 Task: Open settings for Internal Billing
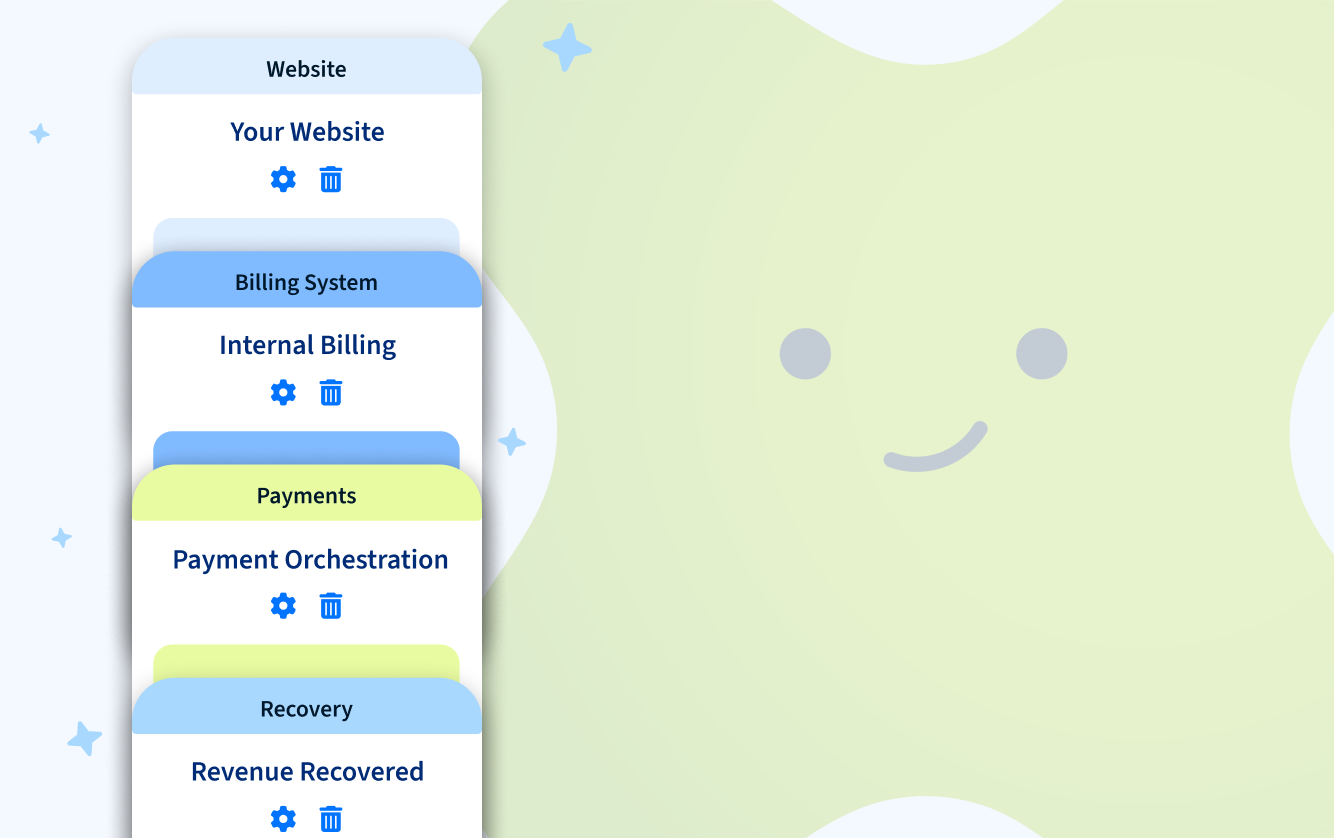(x=283, y=392)
